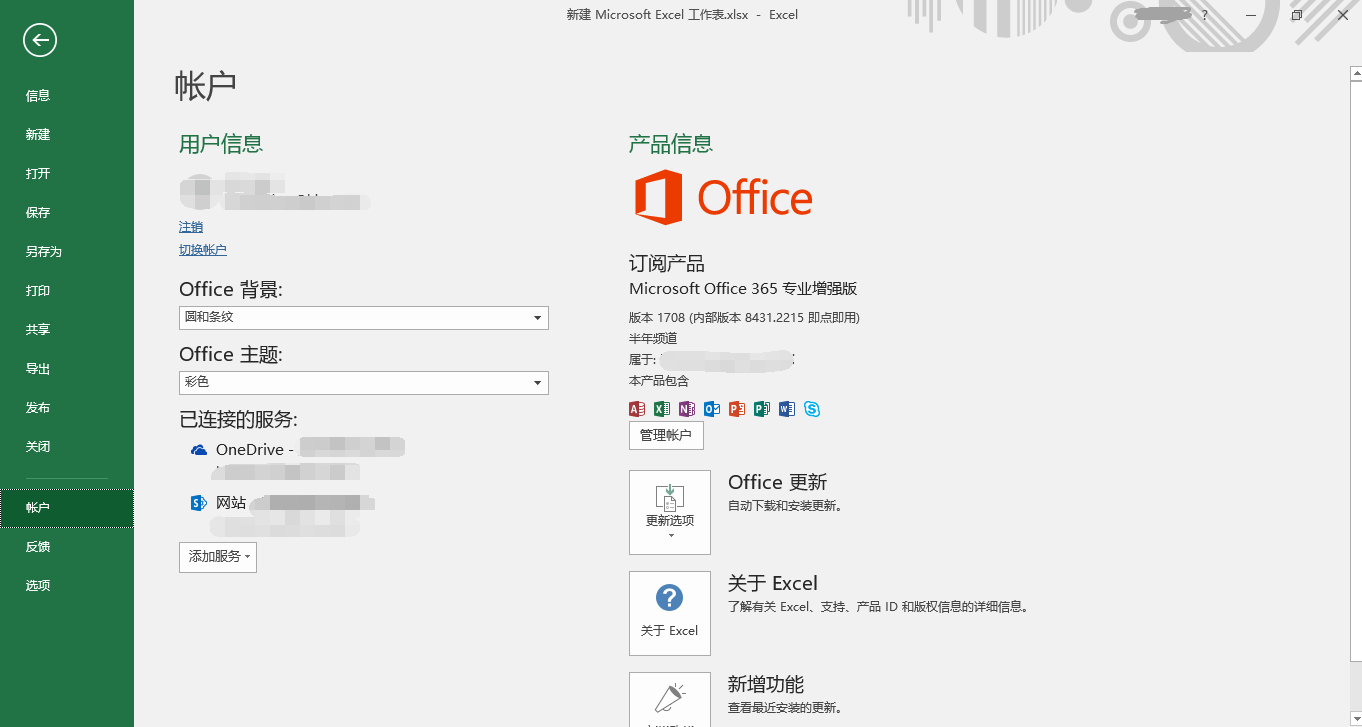Click the Publisher icon

pyautogui.click(x=761, y=408)
